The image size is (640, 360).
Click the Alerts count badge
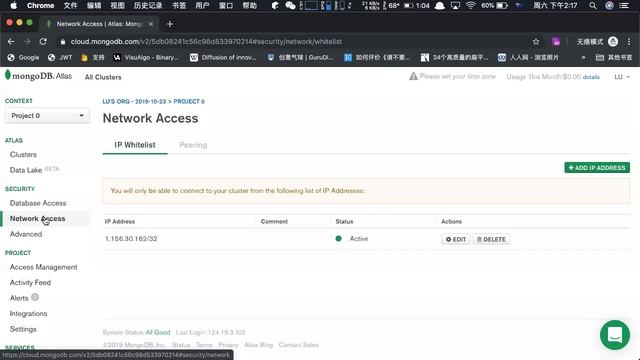(x=35, y=297)
